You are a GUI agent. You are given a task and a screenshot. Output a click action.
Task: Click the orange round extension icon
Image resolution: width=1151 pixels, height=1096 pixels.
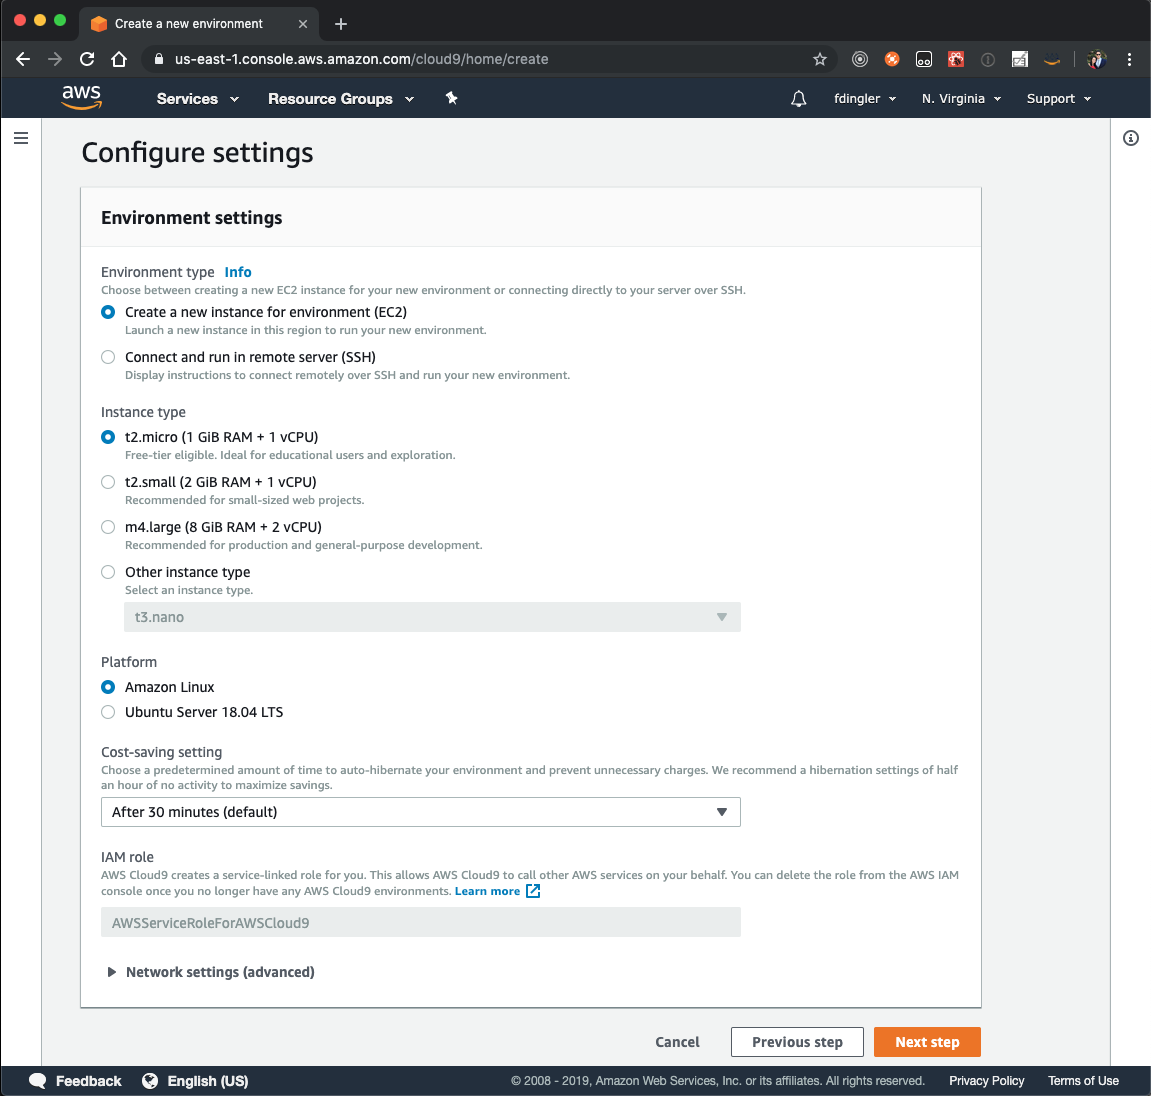[x=892, y=59]
